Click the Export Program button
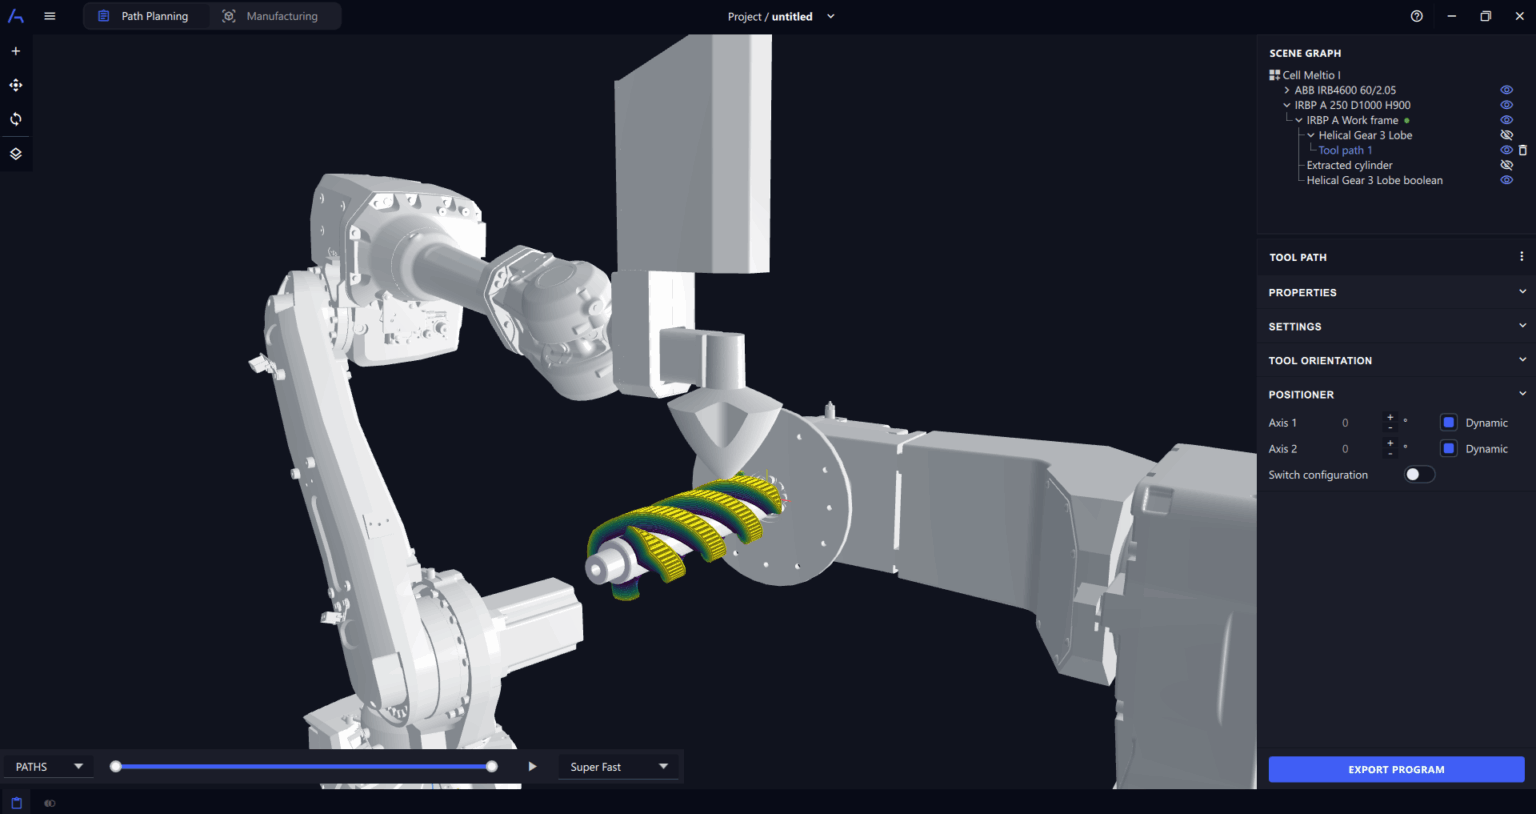Image resolution: width=1536 pixels, height=814 pixels. pyautogui.click(x=1396, y=769)
